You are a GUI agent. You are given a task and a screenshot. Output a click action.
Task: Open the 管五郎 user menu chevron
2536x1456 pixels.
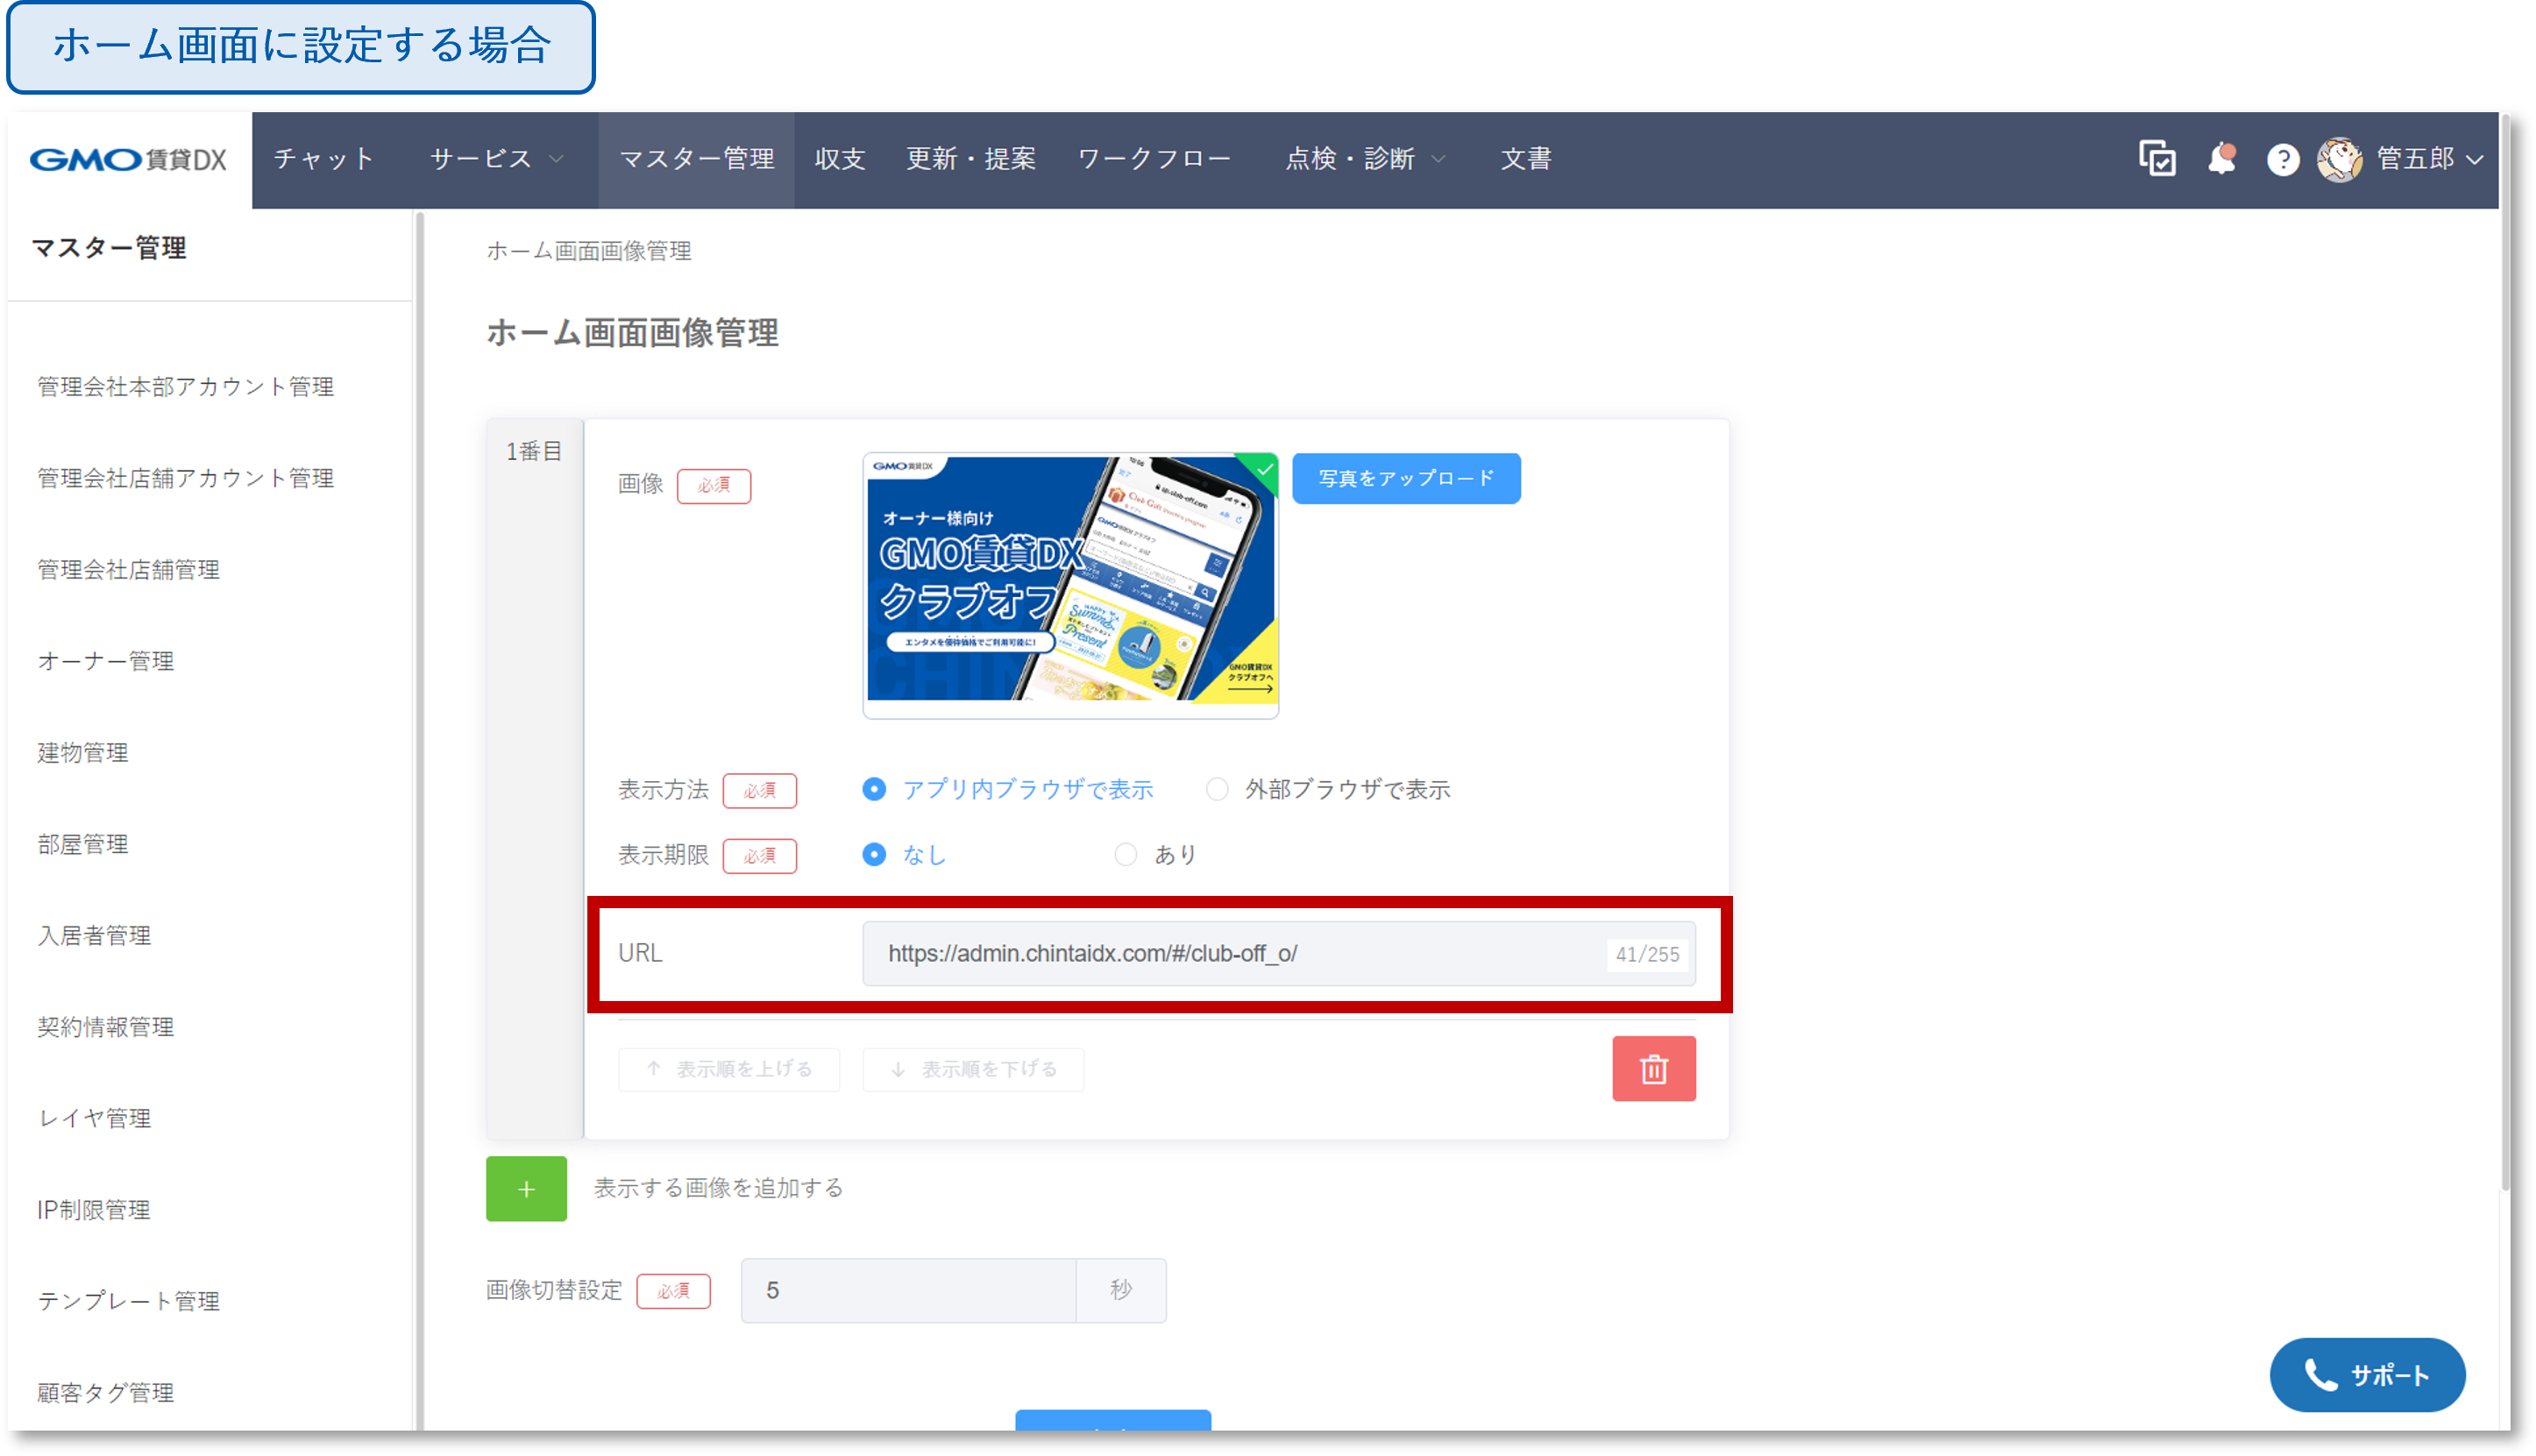pyautogui.click(x=2475, y=160)
